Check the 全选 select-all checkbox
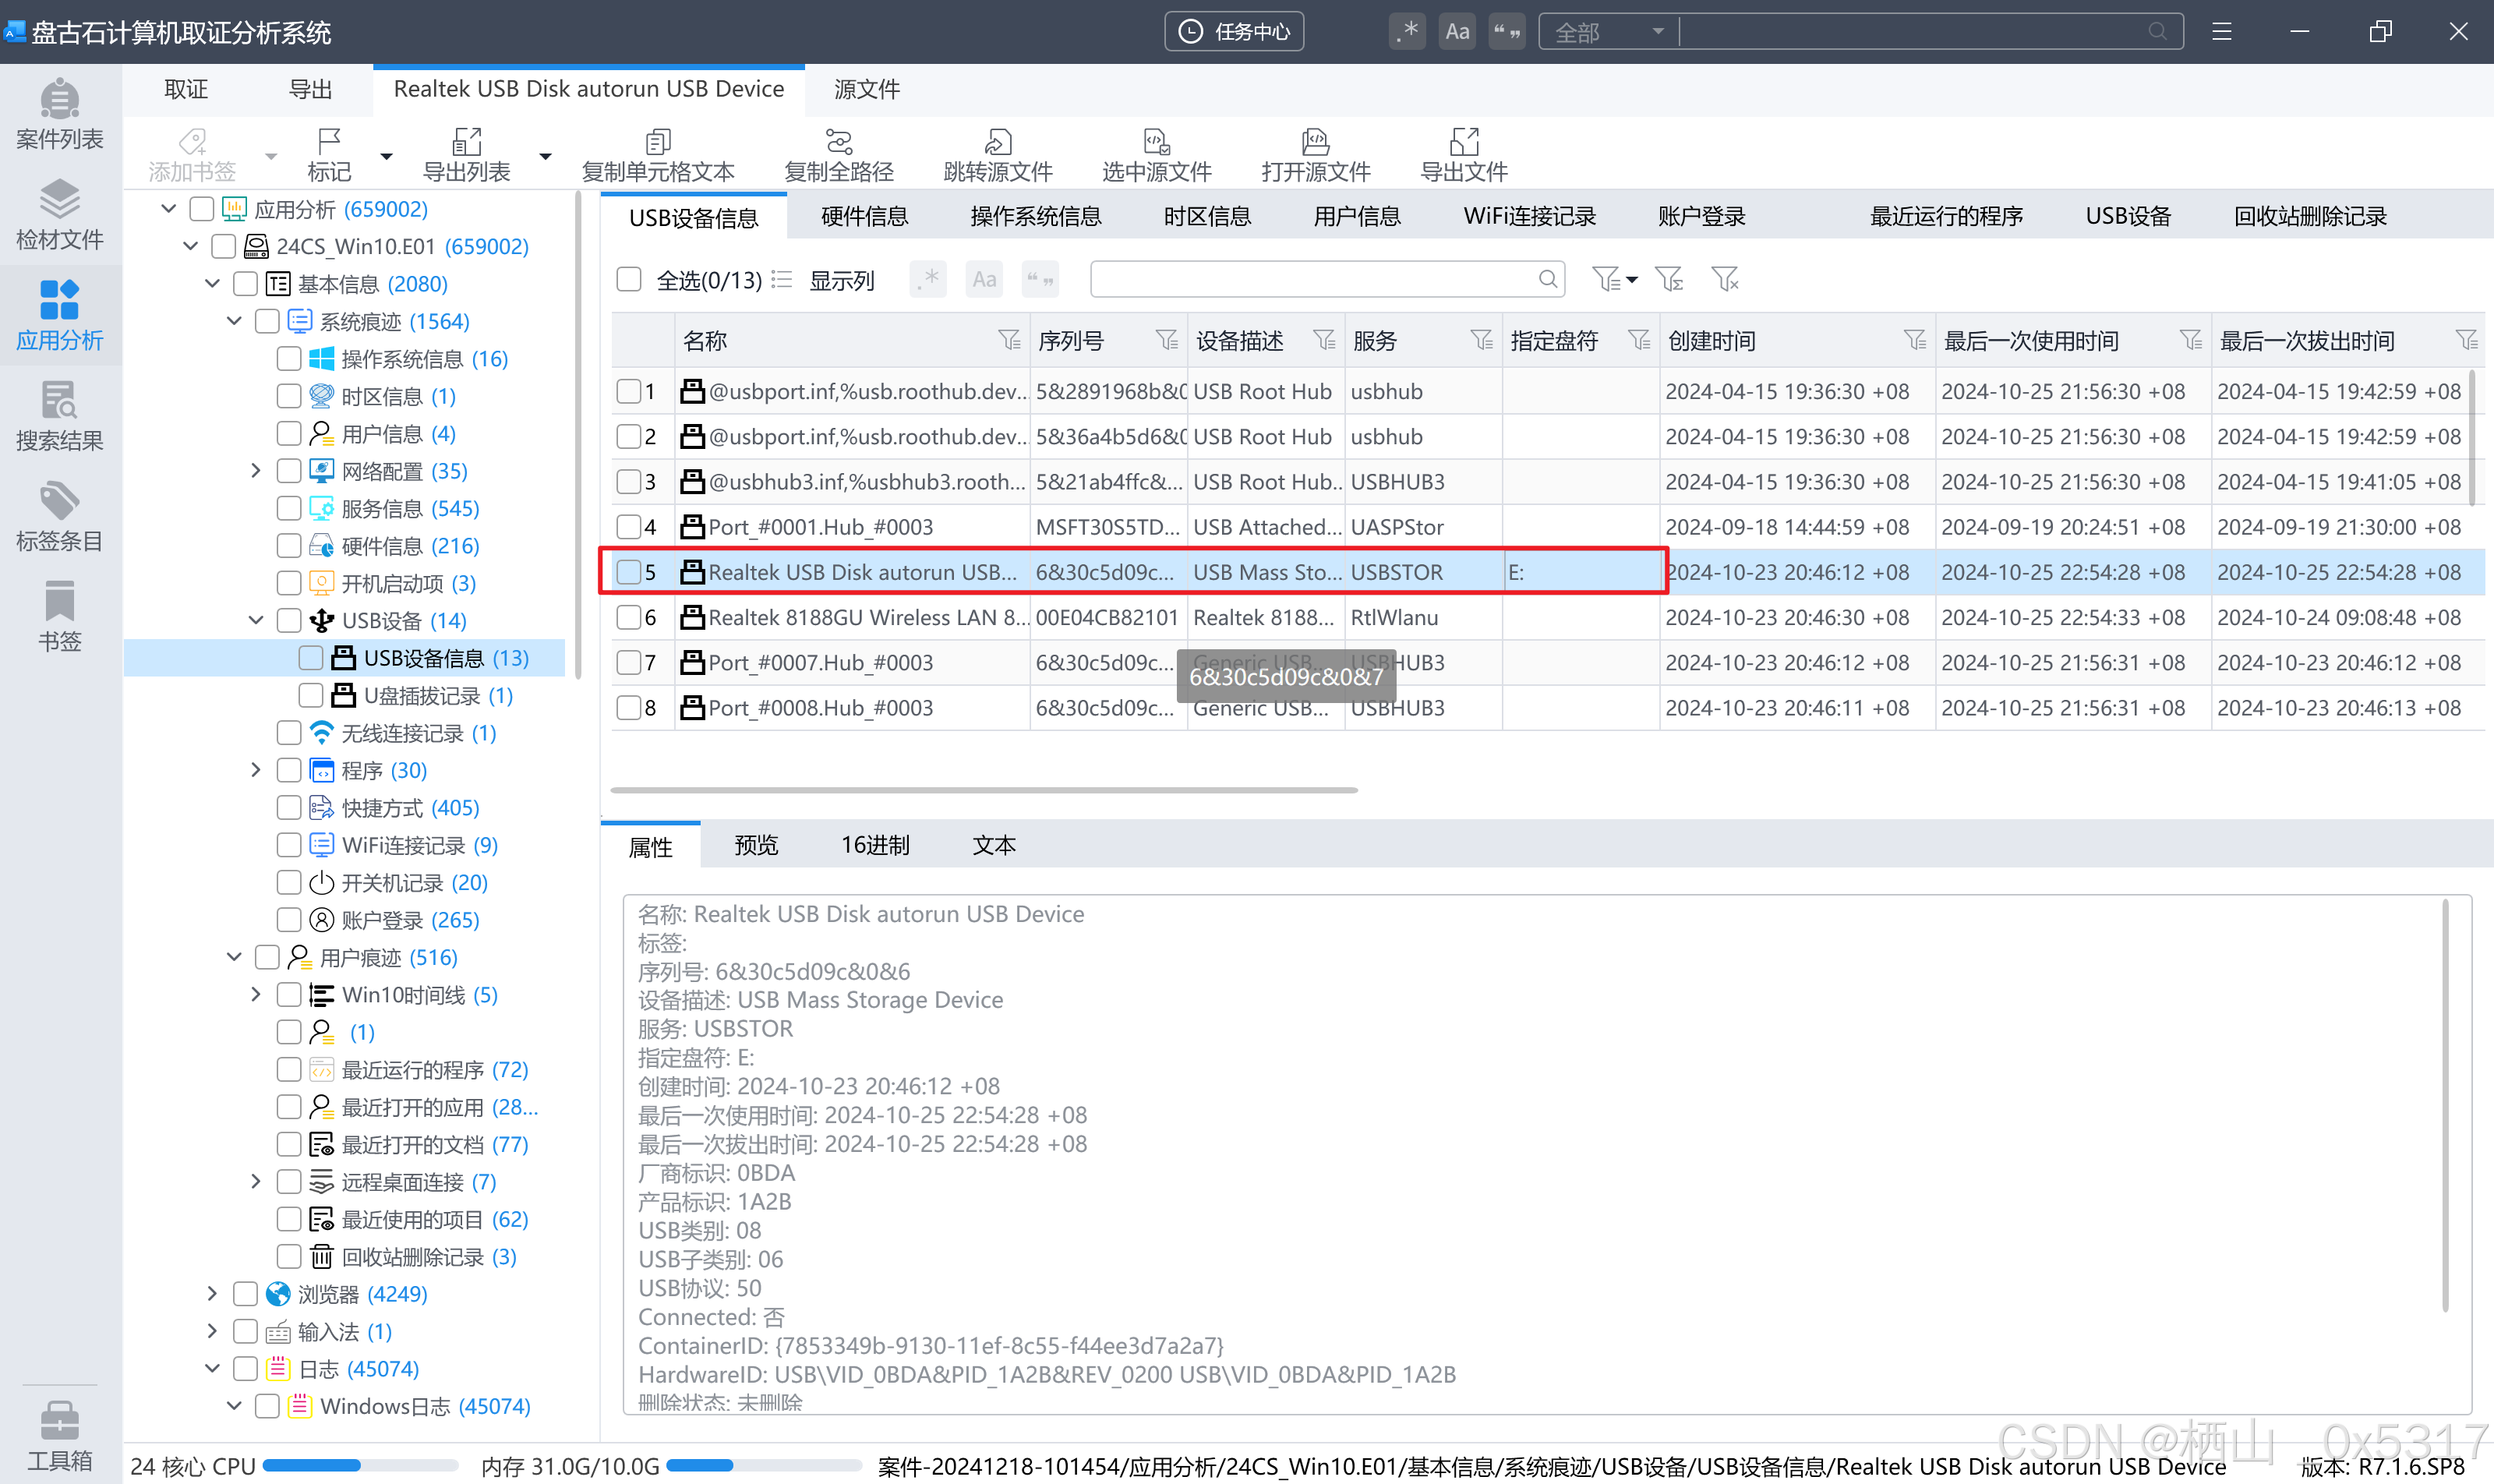The height and width of the screenshot is (1484, 2494). (629, 279)
